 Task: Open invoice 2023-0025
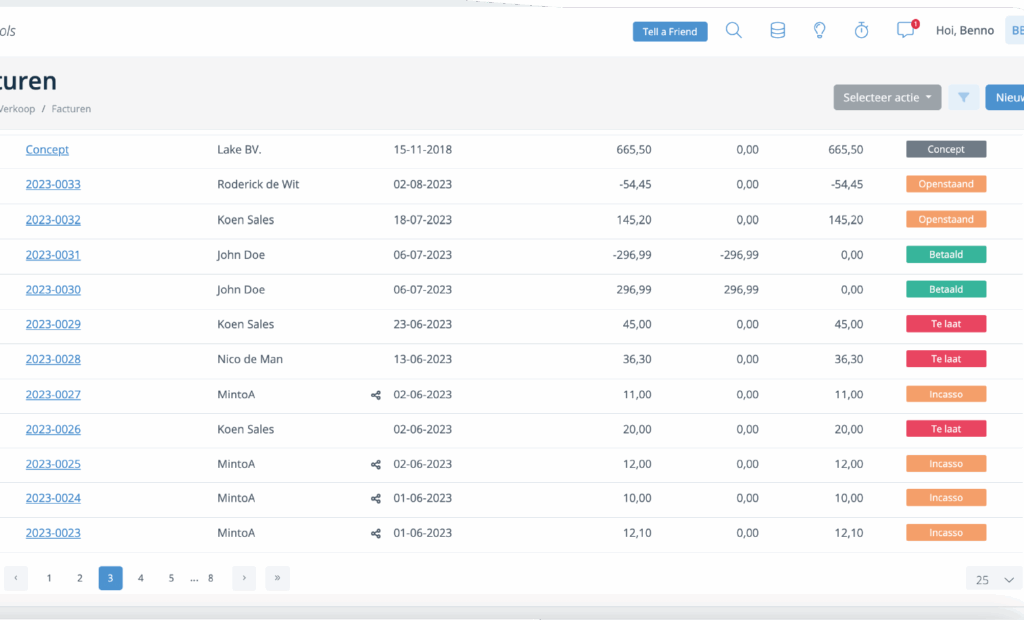click(53, 464)
